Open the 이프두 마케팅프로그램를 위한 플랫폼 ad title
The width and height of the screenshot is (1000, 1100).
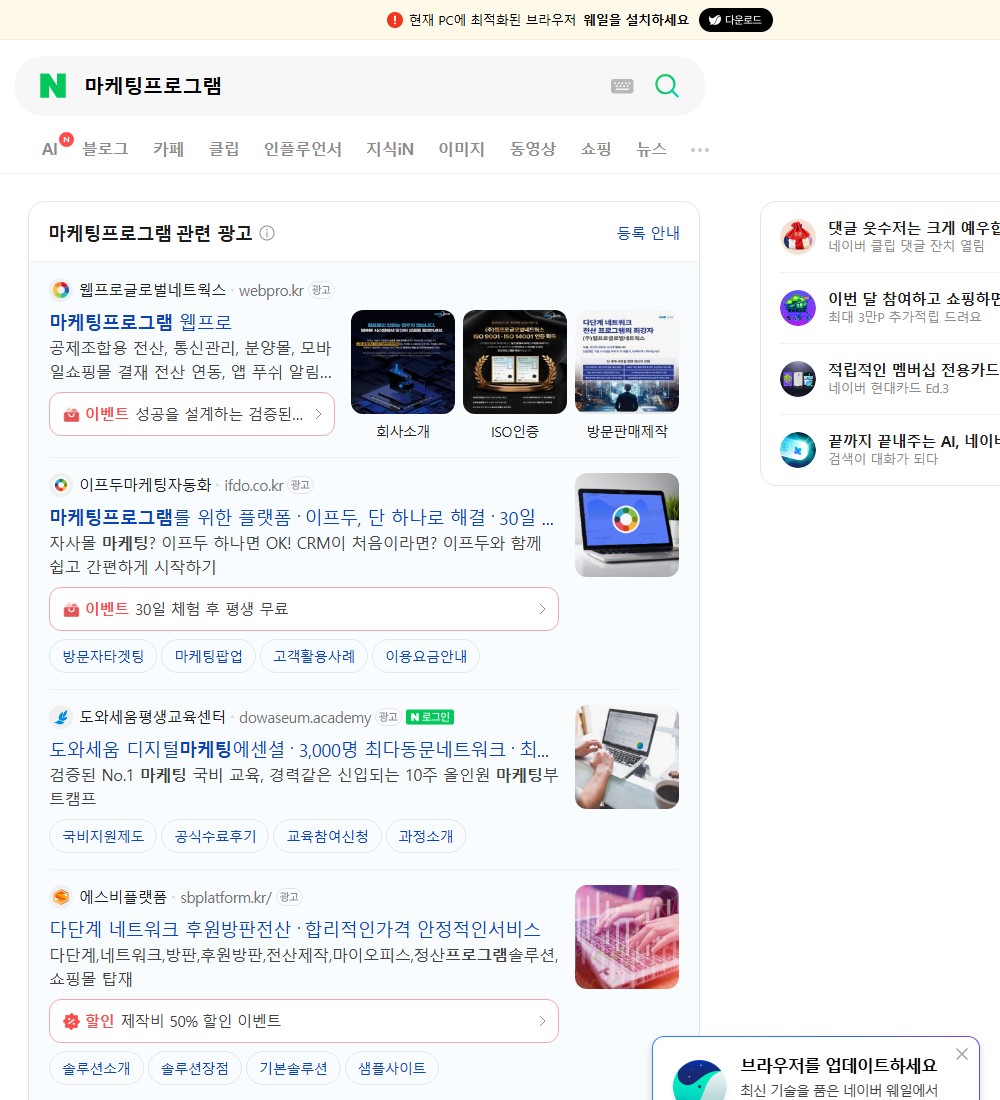302,517
